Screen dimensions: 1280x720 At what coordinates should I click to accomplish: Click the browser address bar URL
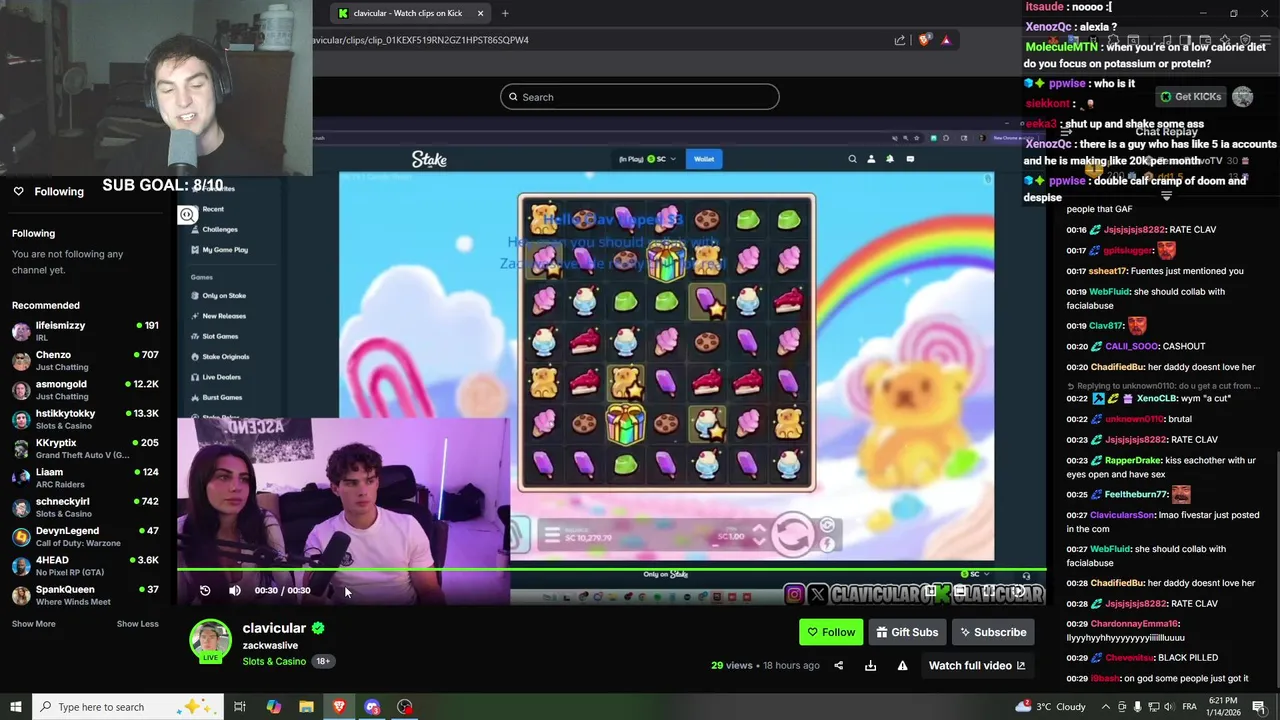coord(420,40)
